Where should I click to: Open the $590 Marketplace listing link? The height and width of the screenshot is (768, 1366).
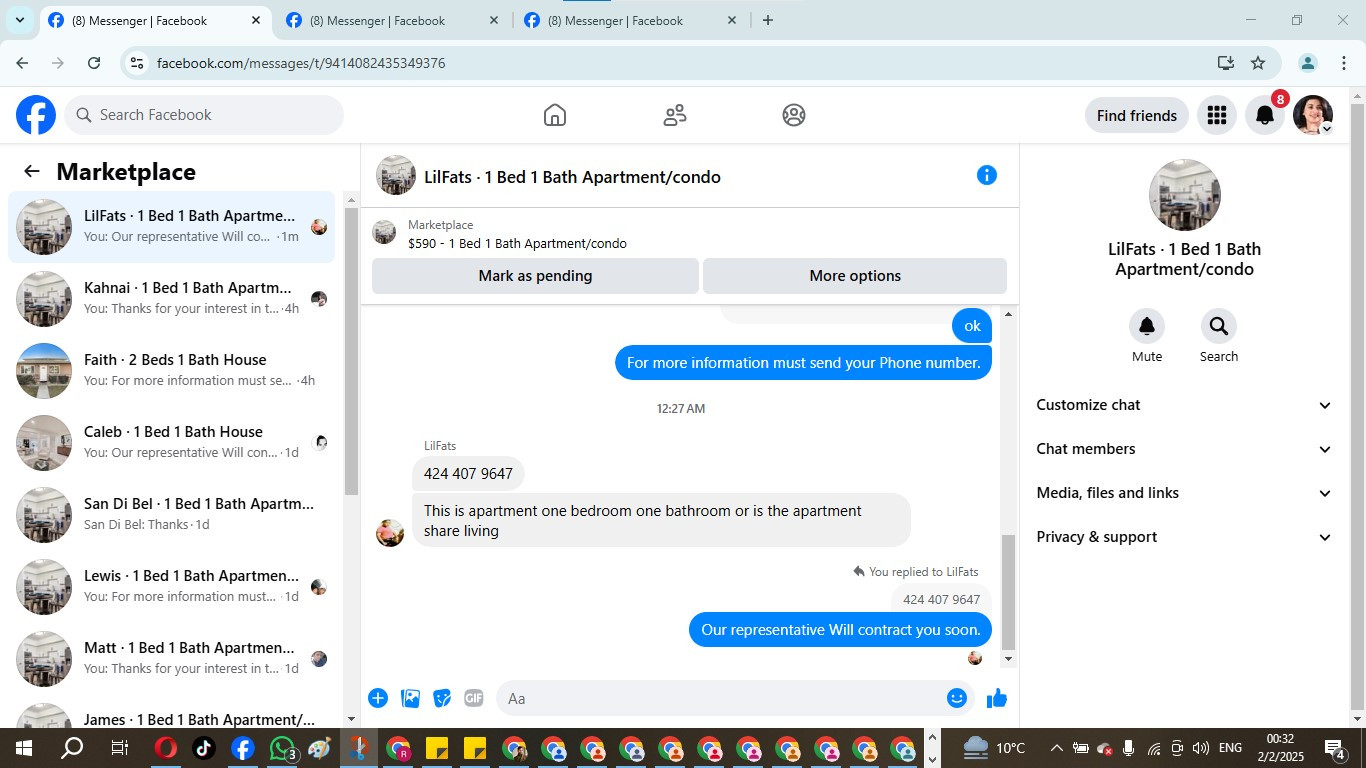pos(517,243)
